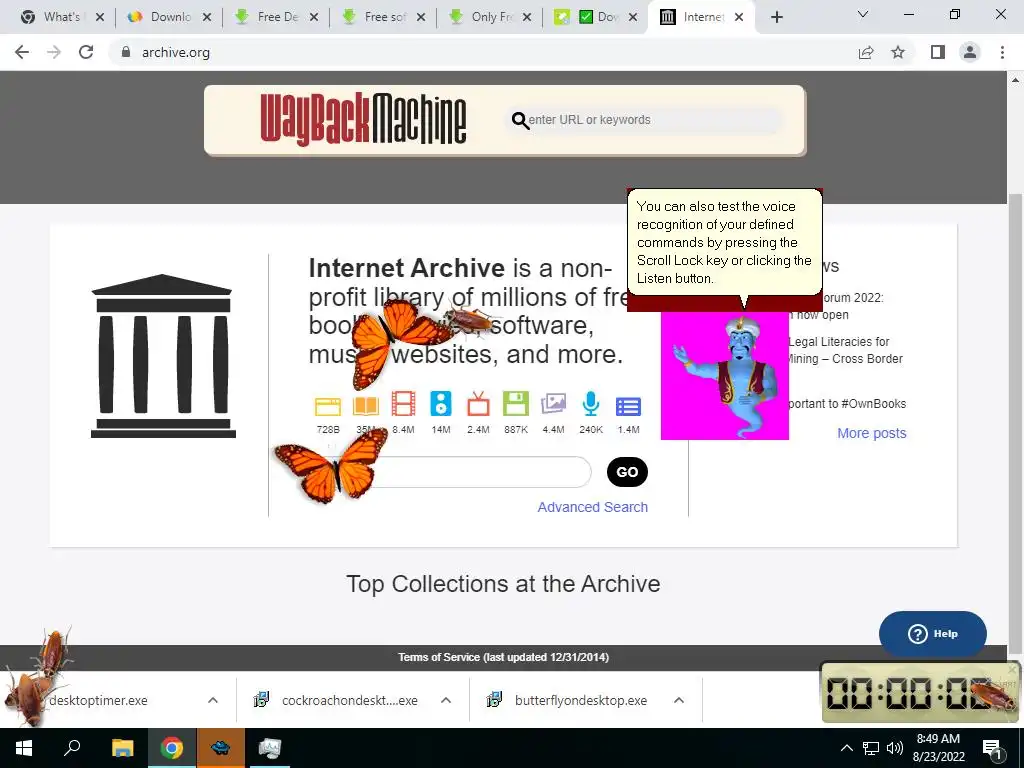Click the browser back arrow
The width and height of the screenshot is (1024, 768).
(22, 52)
